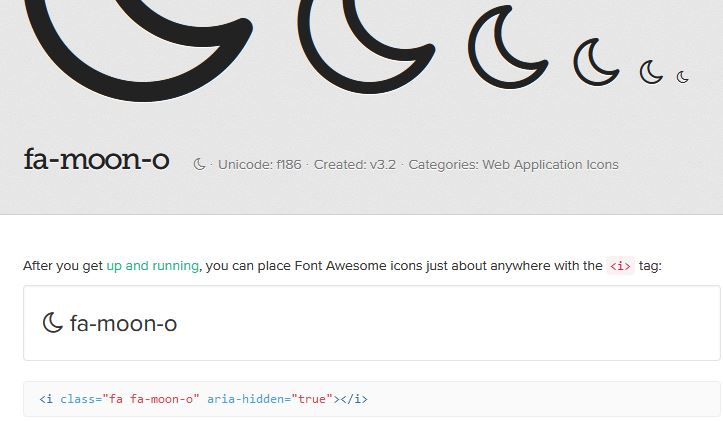Click the "Unicode: f186" text
The height and width of the screenshot is (421, 723).
pyautogui.click(x=260, y=165)
